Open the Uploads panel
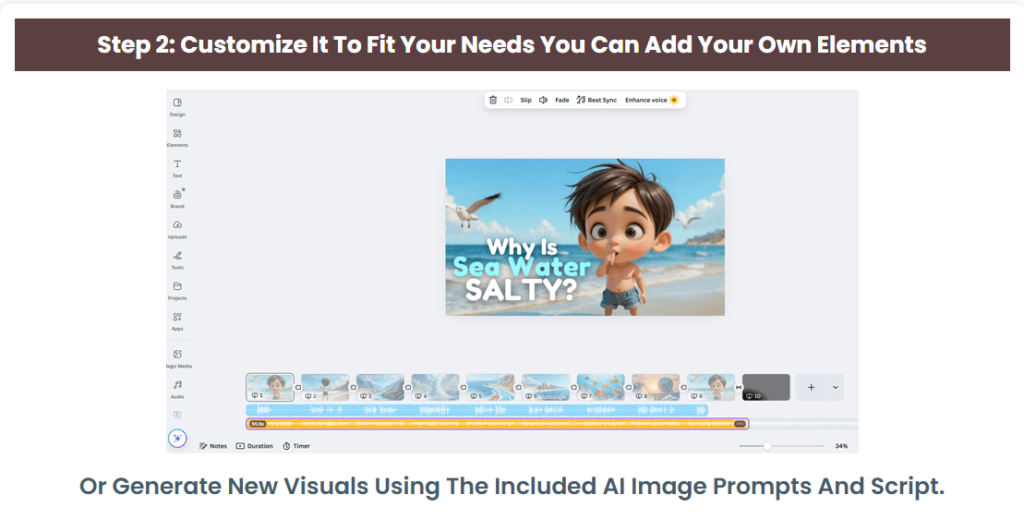This screenshot has height=519, width=1024. pyautogui.click(x=177, y=228)
